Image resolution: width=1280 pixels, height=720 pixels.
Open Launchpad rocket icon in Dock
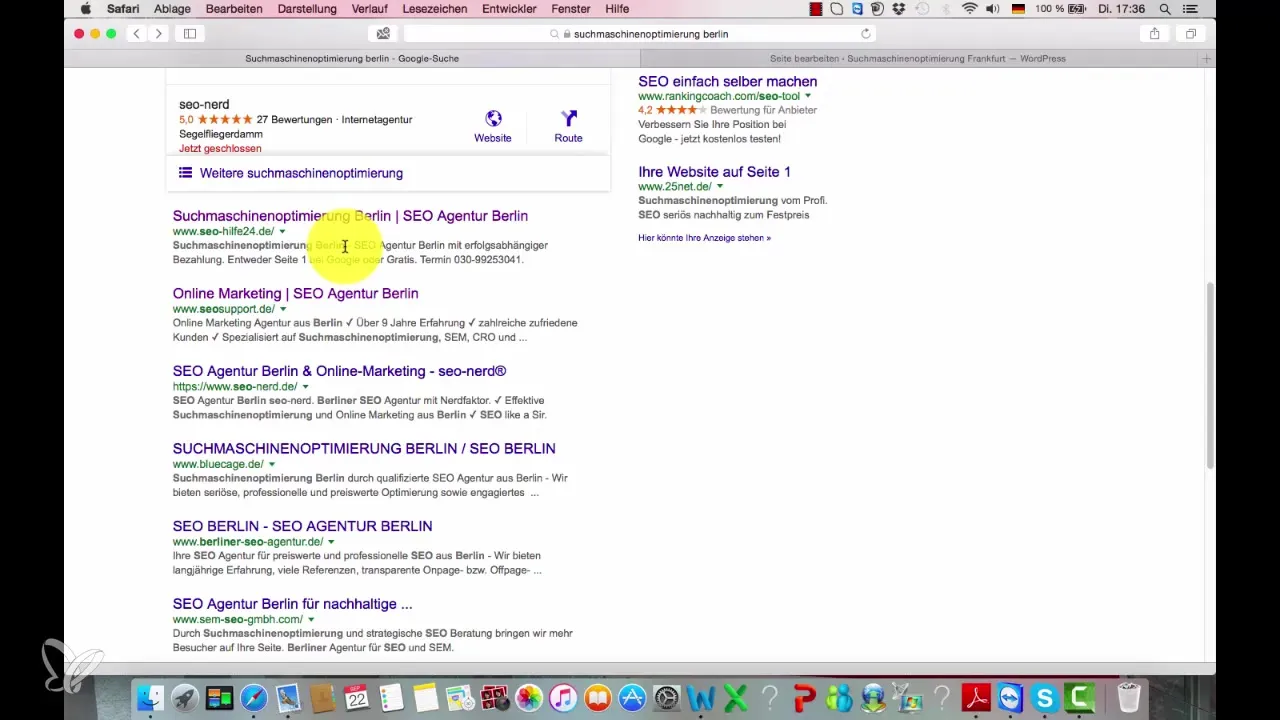pos(184,697)
